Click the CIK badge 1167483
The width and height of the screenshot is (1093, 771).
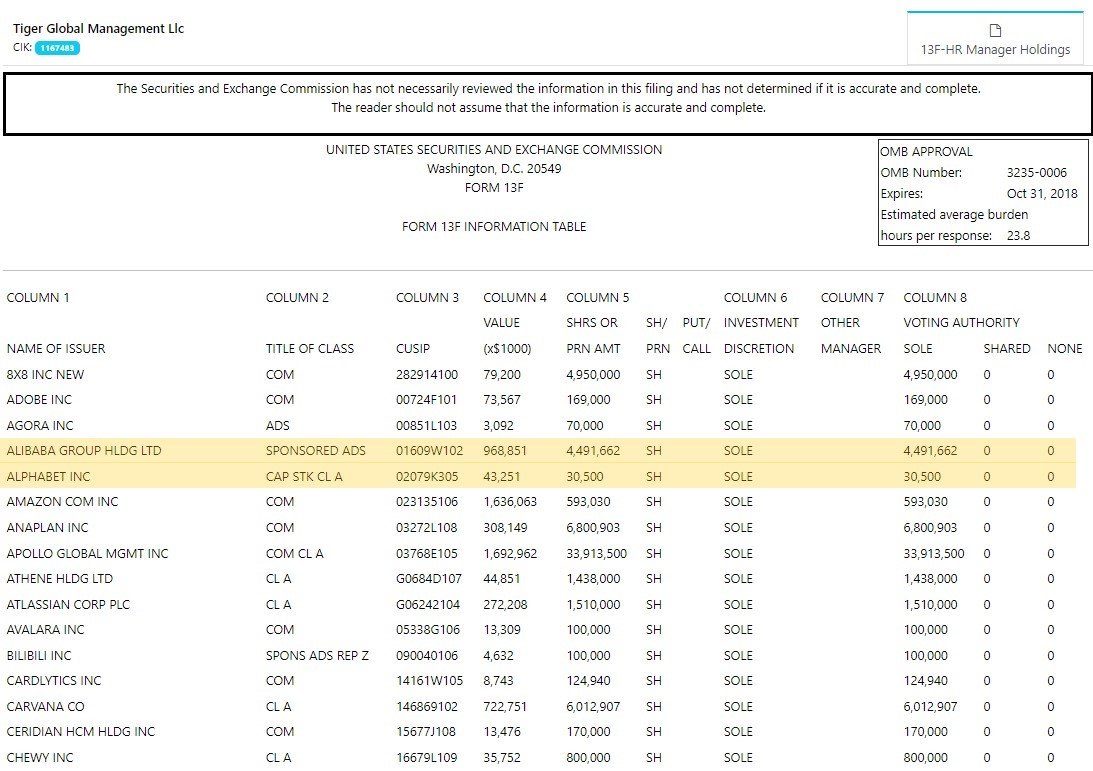pos(57,47)
